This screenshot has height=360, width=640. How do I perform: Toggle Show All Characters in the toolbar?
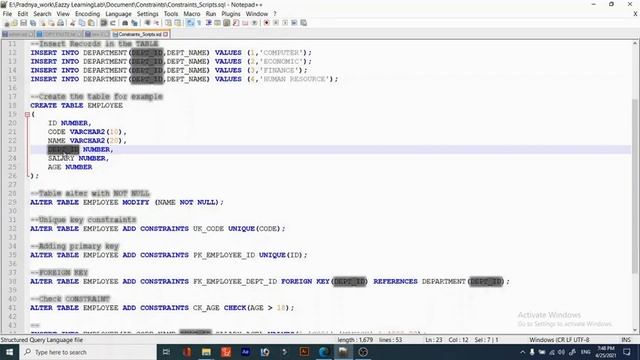(199, 23)
